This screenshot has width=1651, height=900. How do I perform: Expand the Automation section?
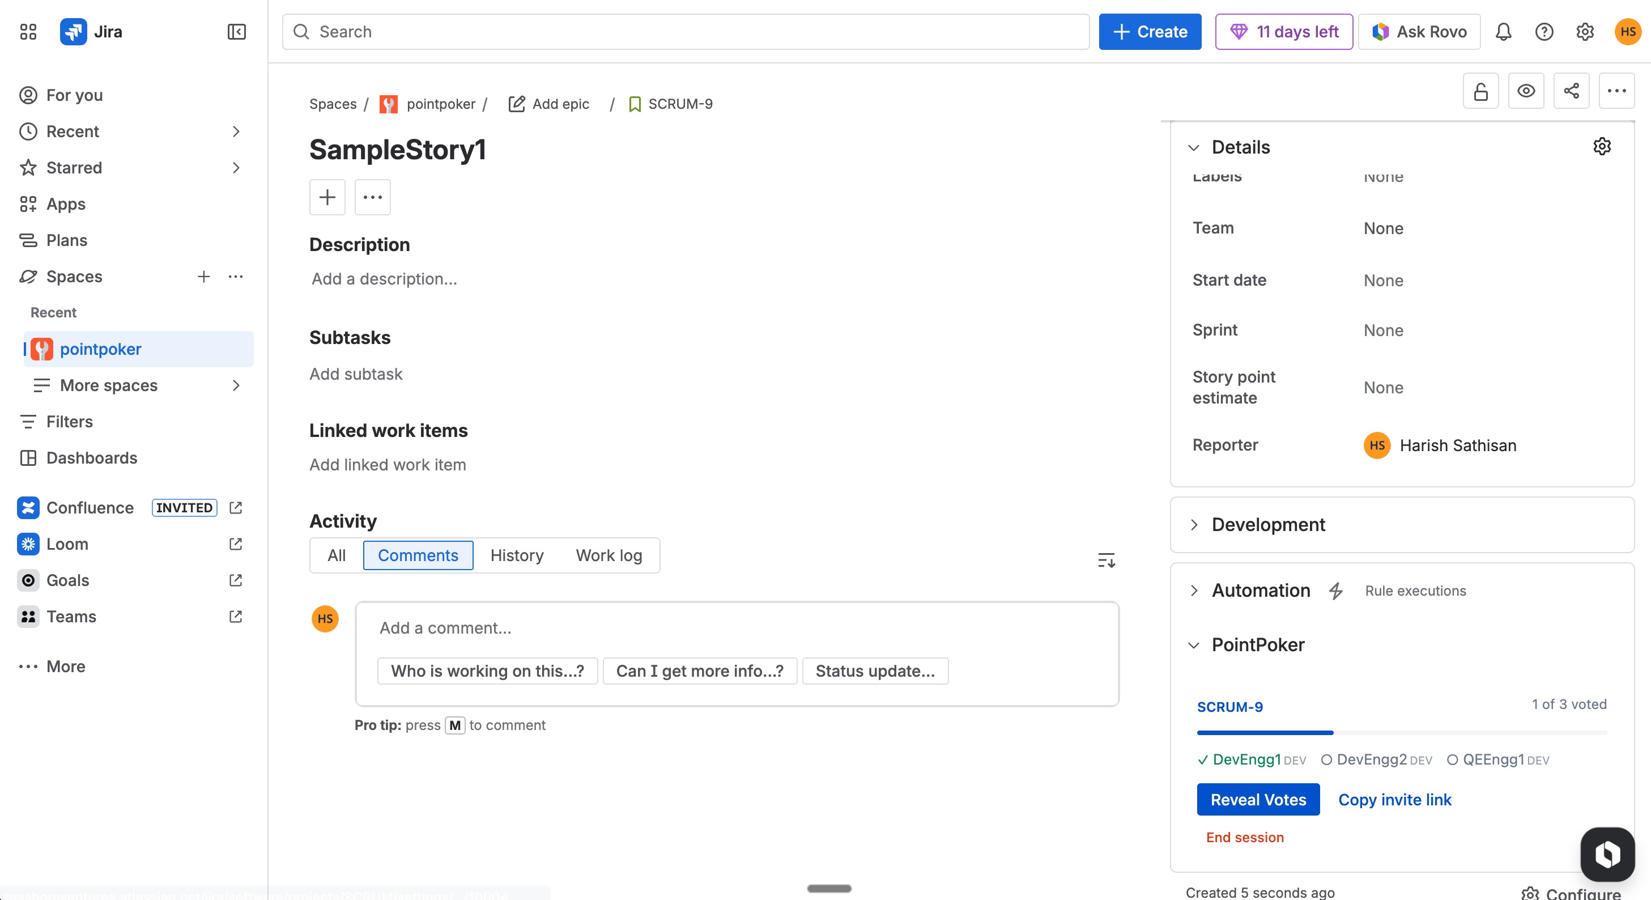point(1193,590)
